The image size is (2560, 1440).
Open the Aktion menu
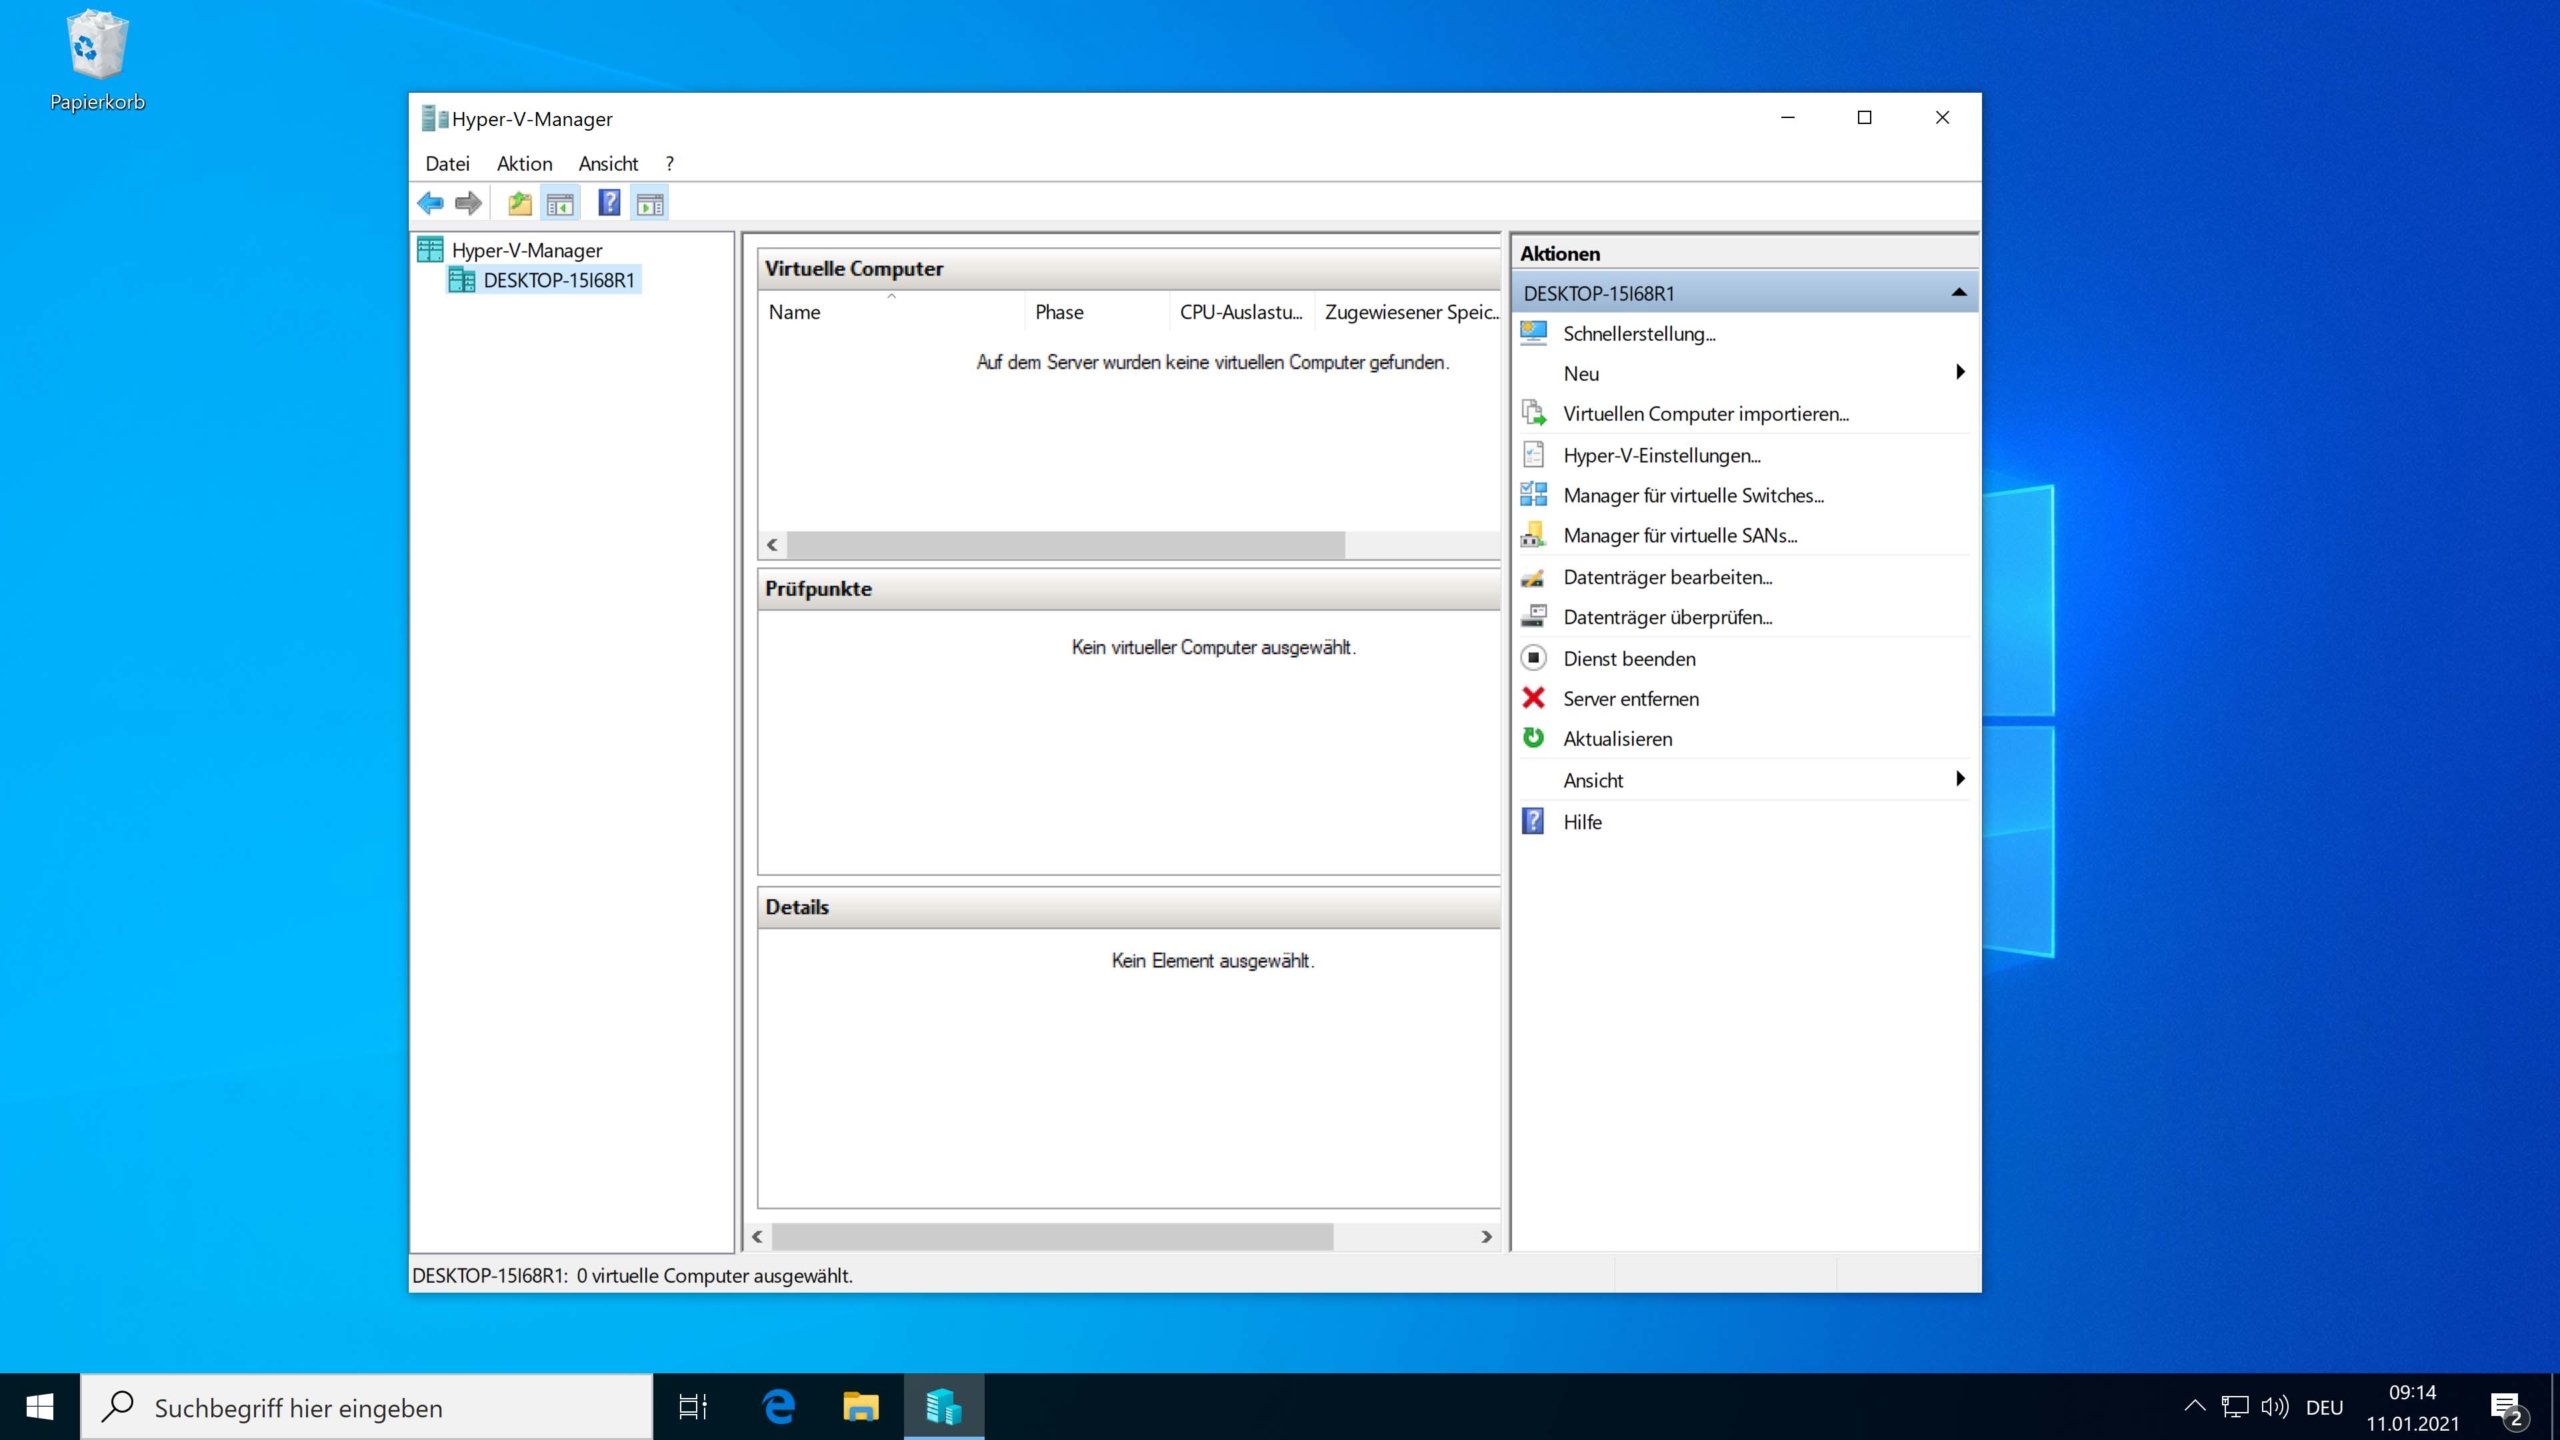click(524, 163)
